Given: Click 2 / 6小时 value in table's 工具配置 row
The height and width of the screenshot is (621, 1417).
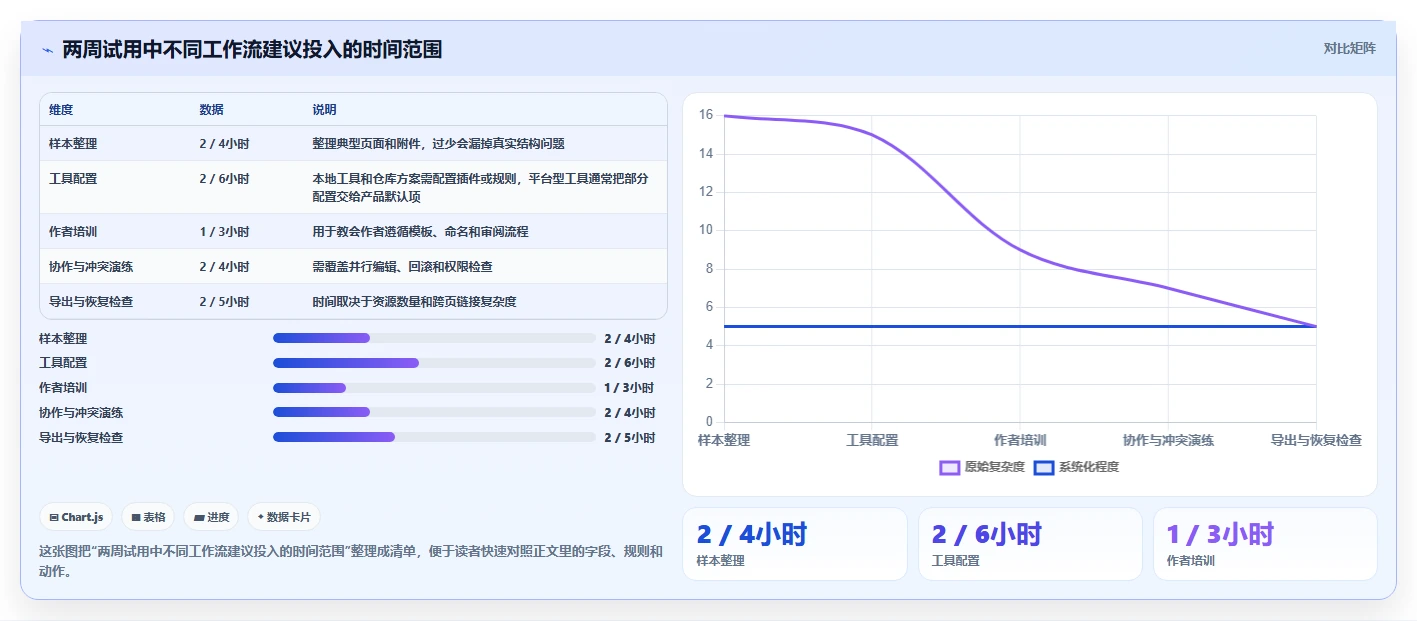Looking at the screenshot, I should 224,179.
